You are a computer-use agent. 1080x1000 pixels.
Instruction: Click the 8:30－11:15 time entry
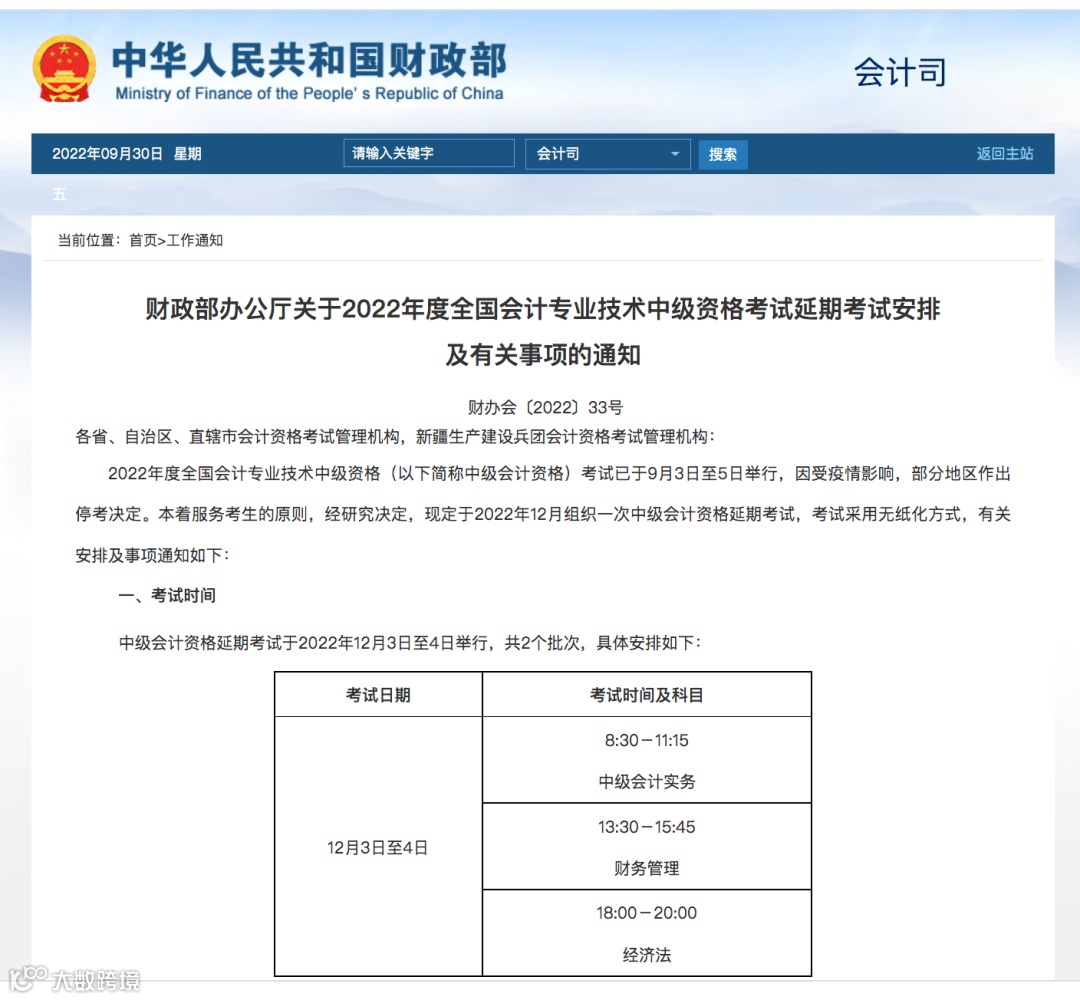click(x=646, y=740)
